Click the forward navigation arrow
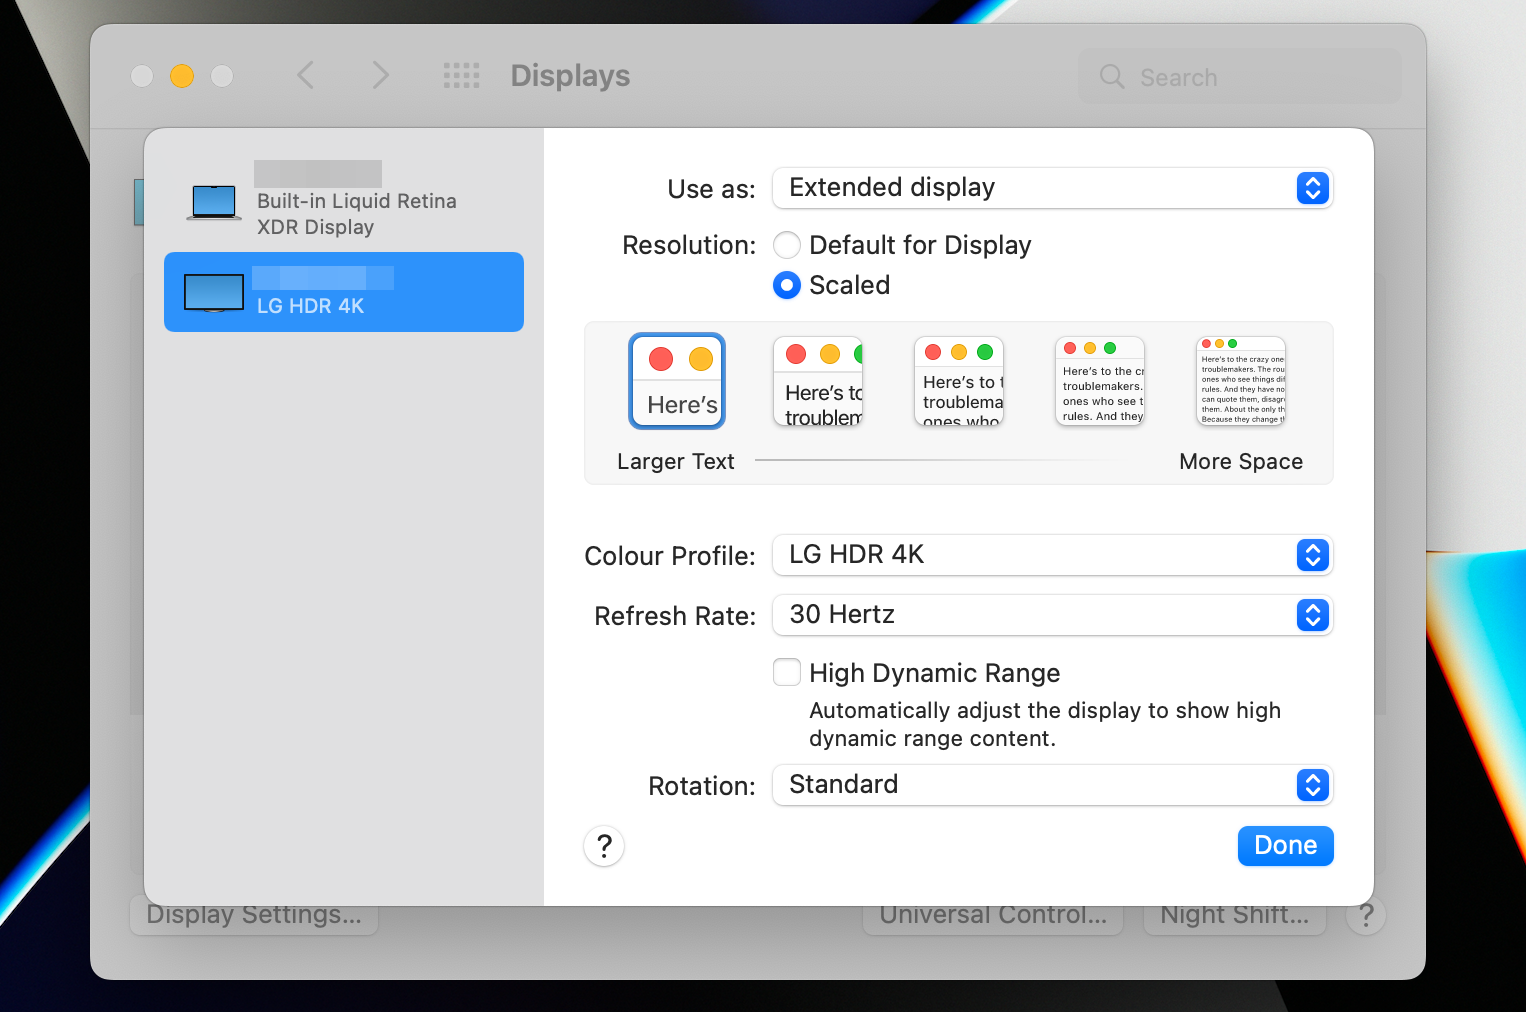The height and width of the screenshot is (1012, 1526). [x=380, y=75]
